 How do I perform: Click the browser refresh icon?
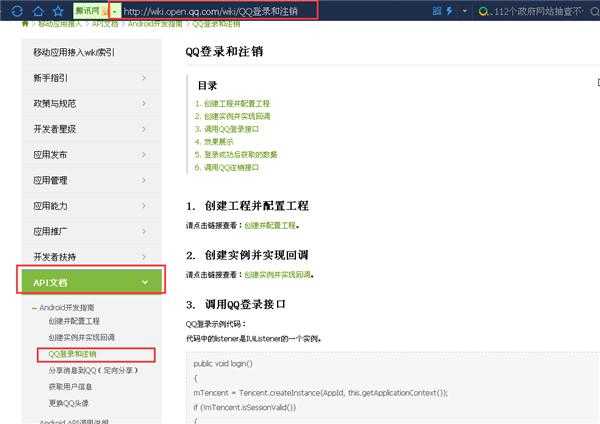coord(17,11)
